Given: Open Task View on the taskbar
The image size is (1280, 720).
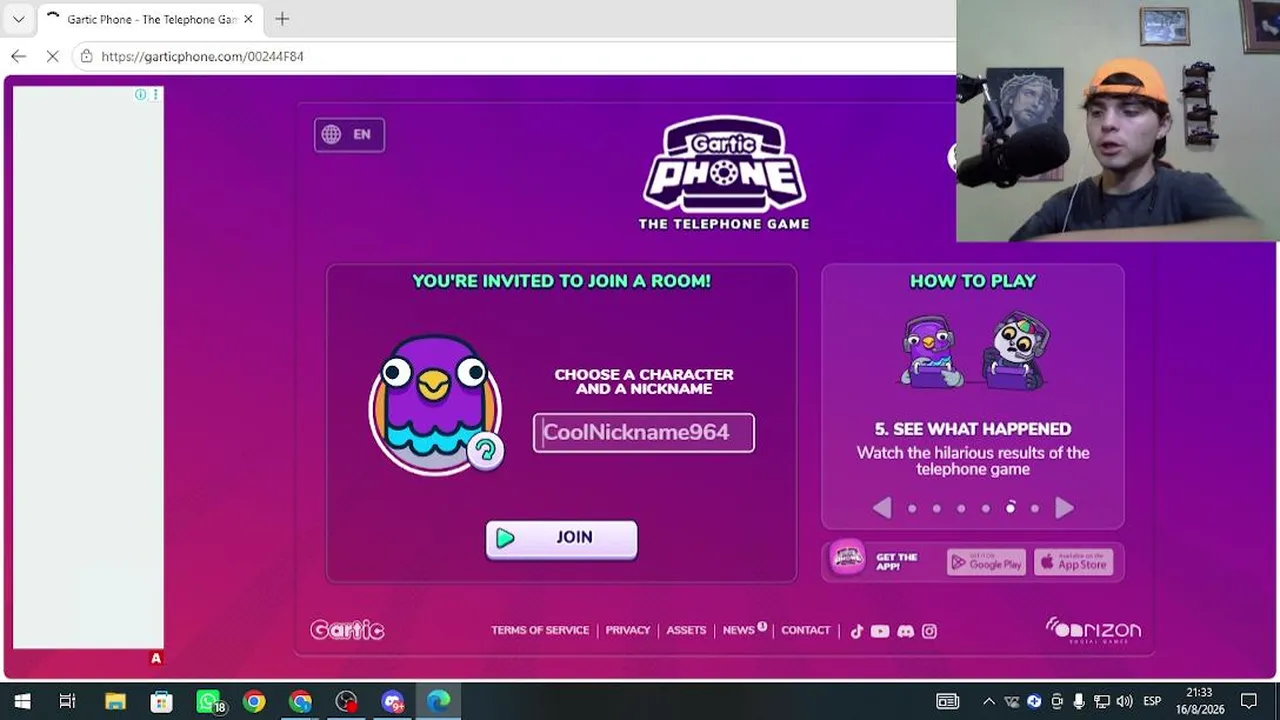Looking at the screenshot, I should point(67,701).
